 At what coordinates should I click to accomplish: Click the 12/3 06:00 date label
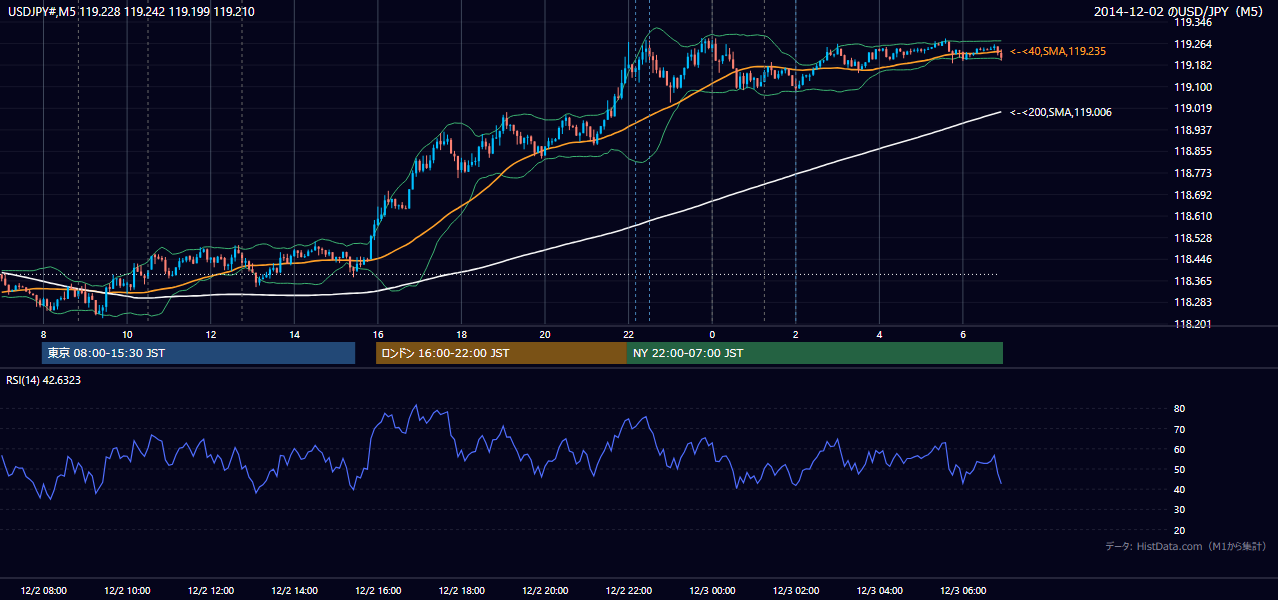click(962, 590)
